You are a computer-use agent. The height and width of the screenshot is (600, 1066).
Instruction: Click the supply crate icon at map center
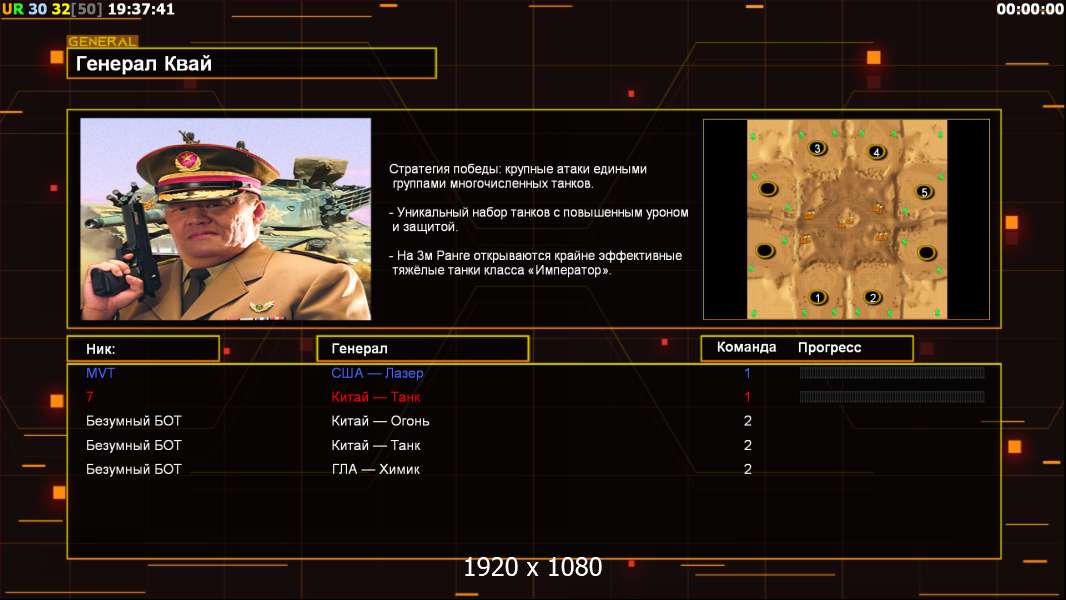point(845,221)
